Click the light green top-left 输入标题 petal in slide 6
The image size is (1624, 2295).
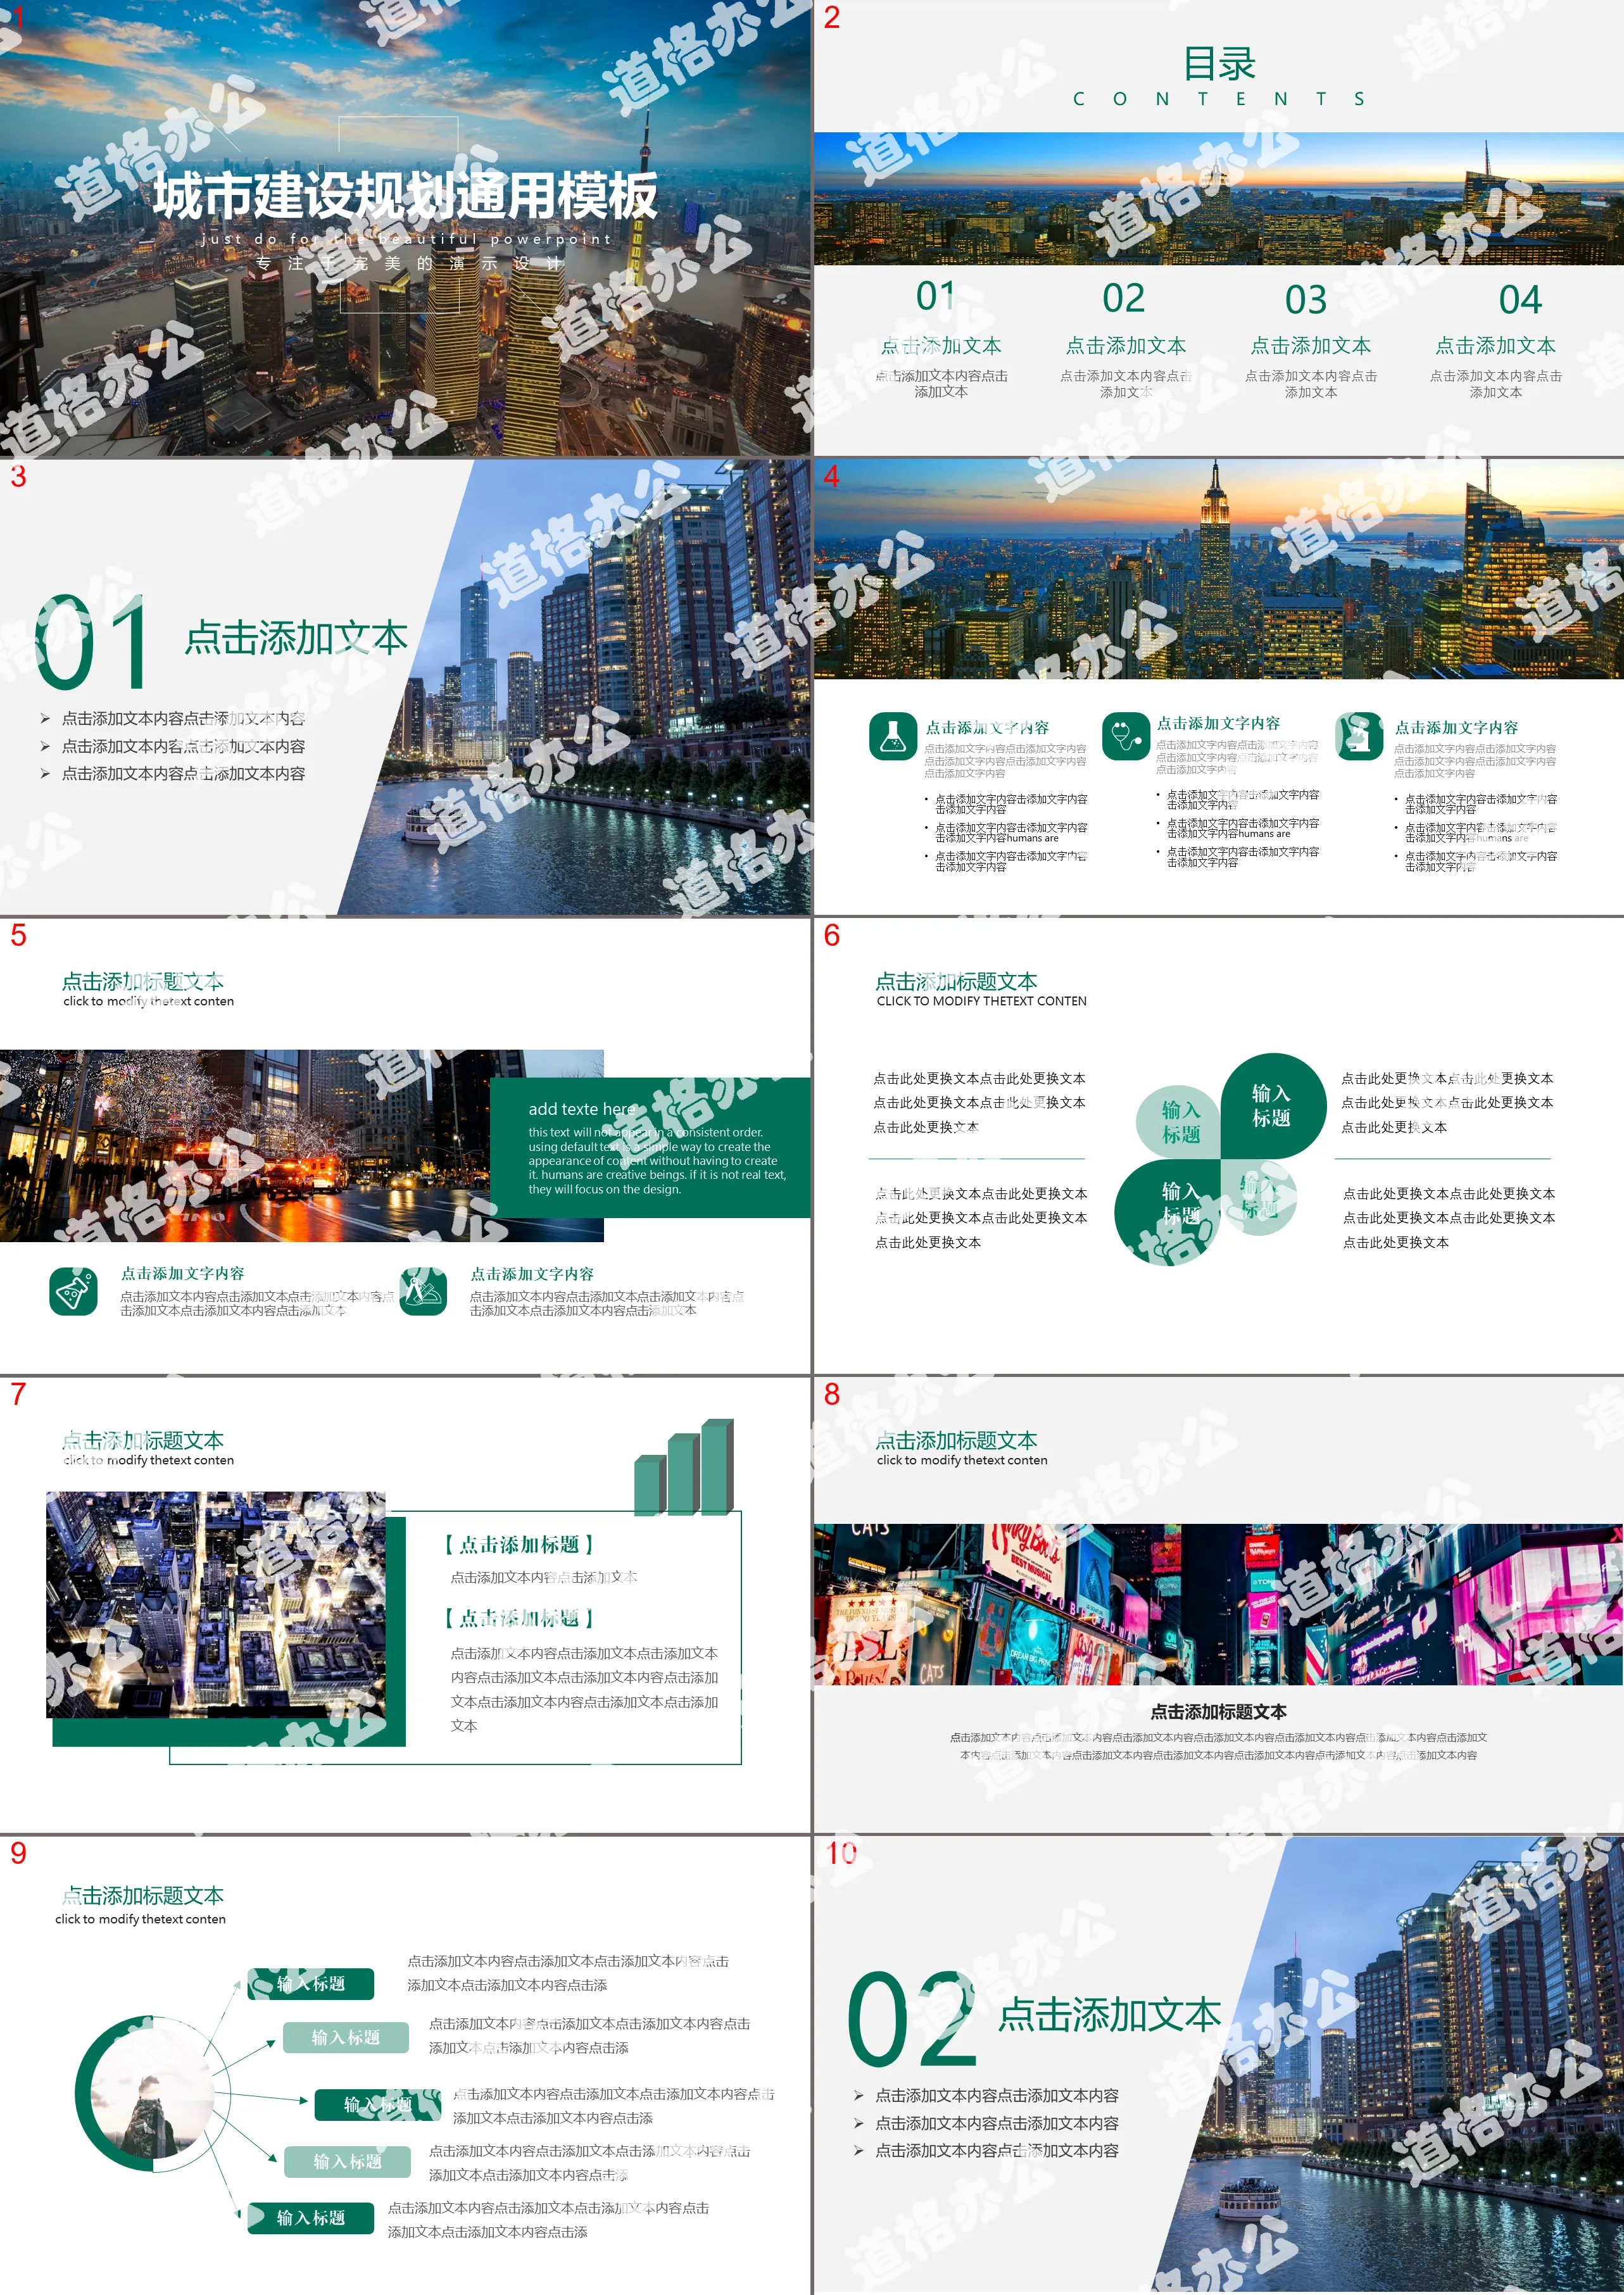1179,1122
